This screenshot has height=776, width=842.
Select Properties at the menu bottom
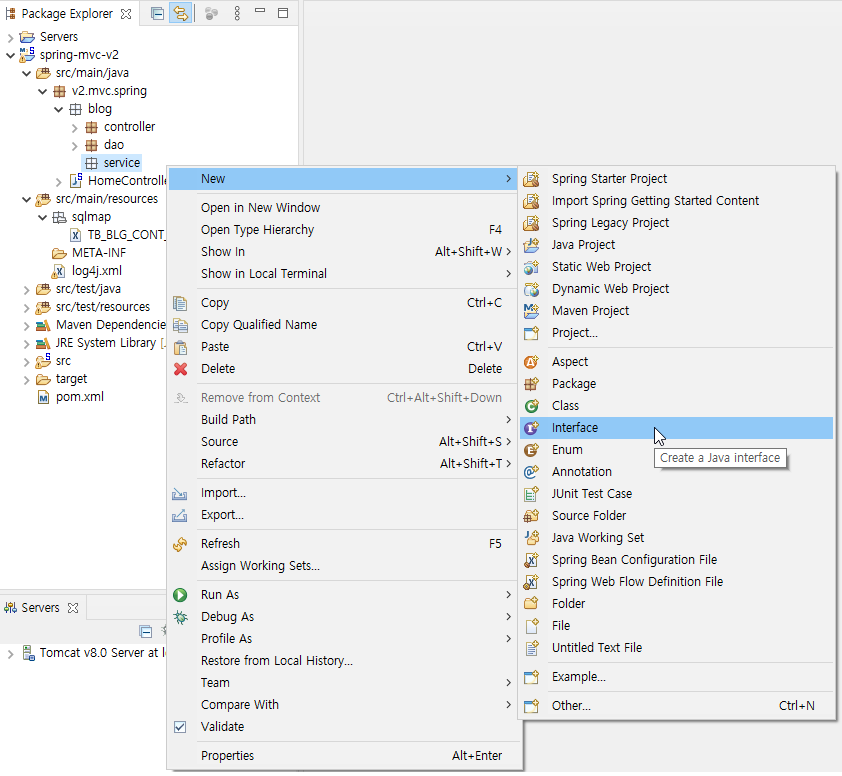(x=344, y=756)
